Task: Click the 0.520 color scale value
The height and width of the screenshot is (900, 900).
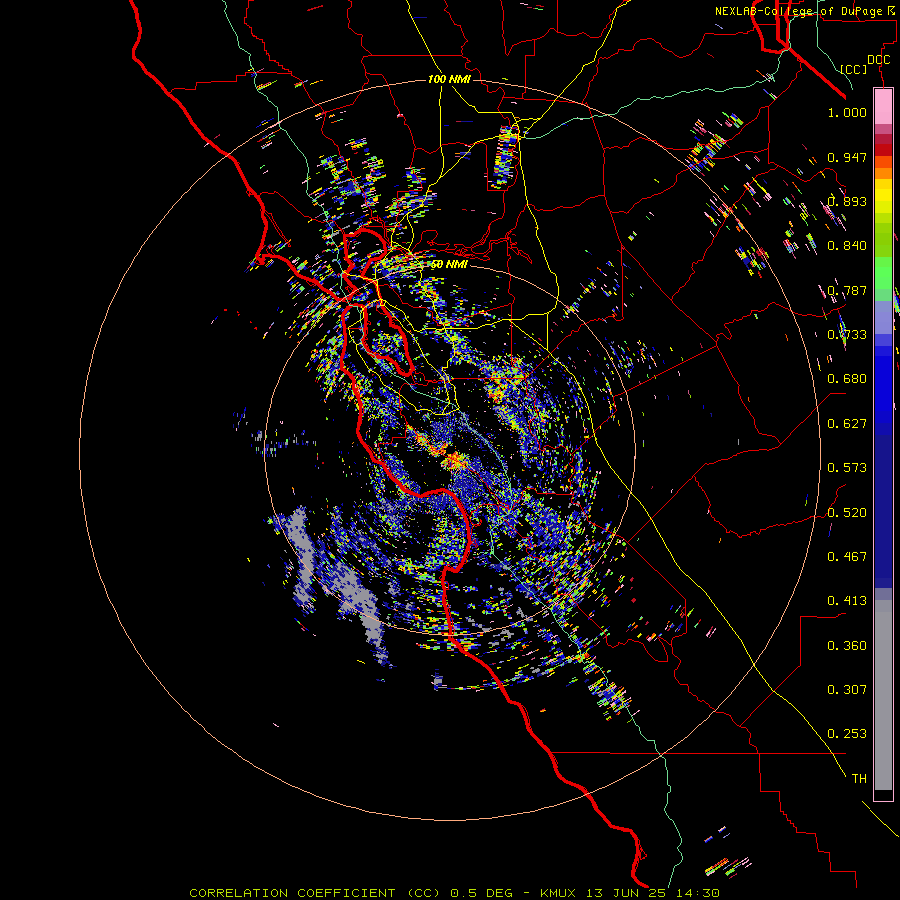Action: coord(847,513)
